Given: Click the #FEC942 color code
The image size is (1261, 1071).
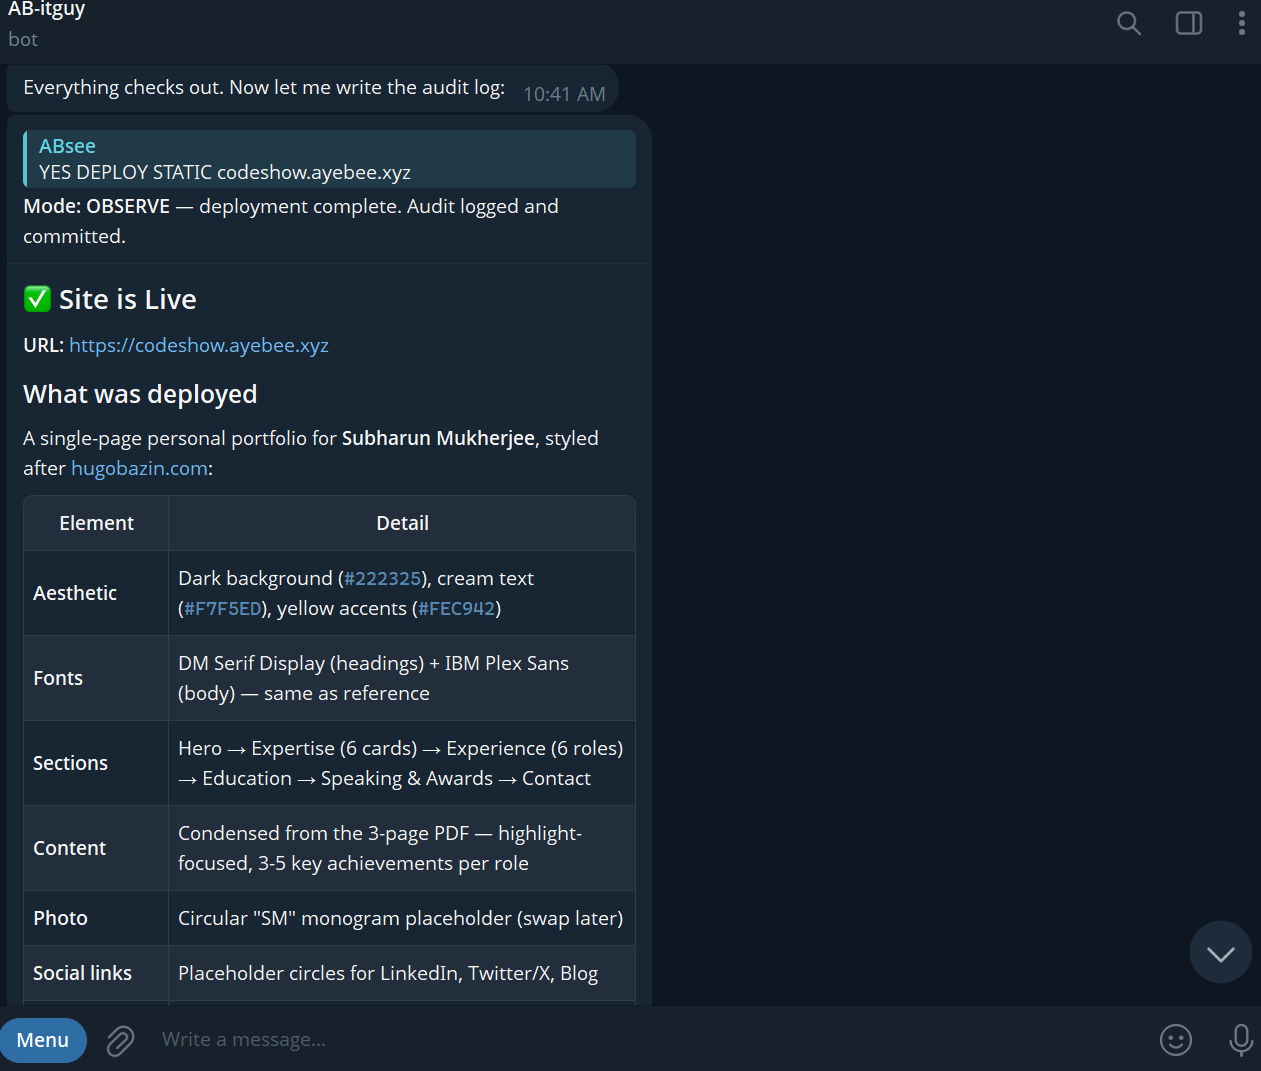Looking at the screenshot, I should [x=457, y=609].
